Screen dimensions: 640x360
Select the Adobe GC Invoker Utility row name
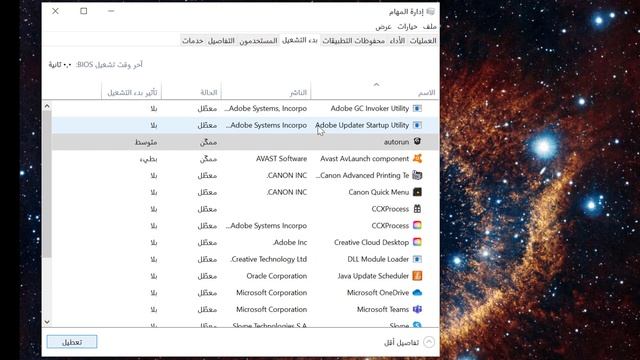click(369, 108)
